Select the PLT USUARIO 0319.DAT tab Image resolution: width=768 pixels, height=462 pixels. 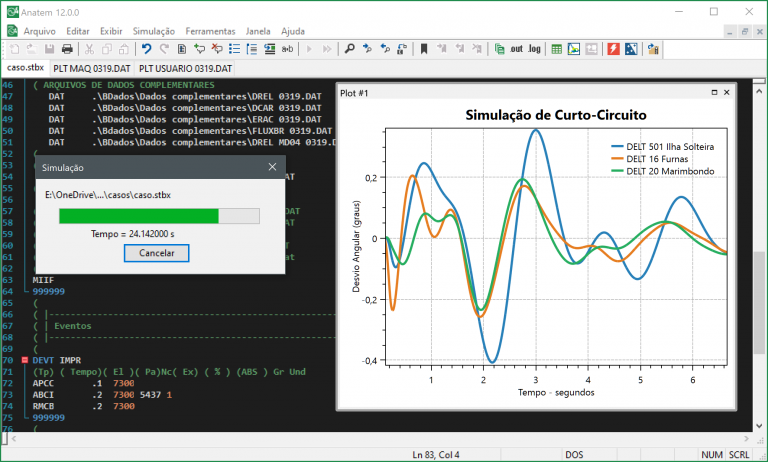pos(186,68)
